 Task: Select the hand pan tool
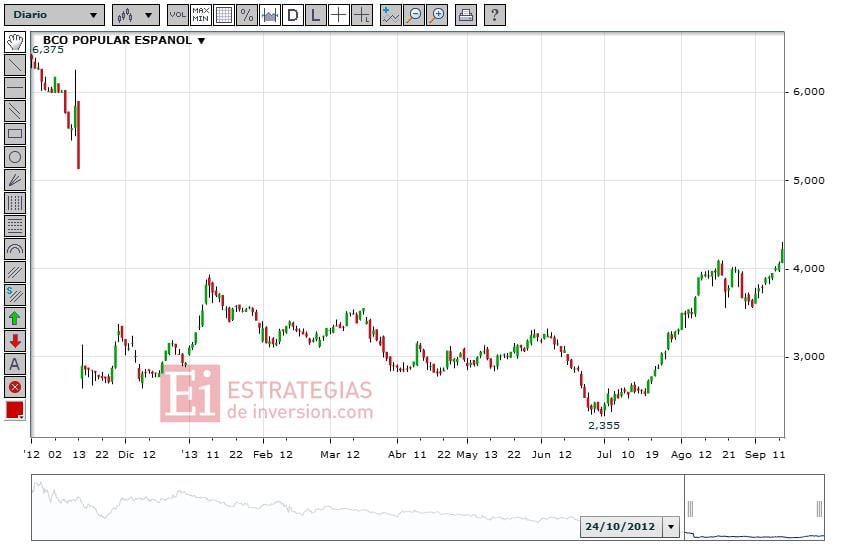pos(15,42)
